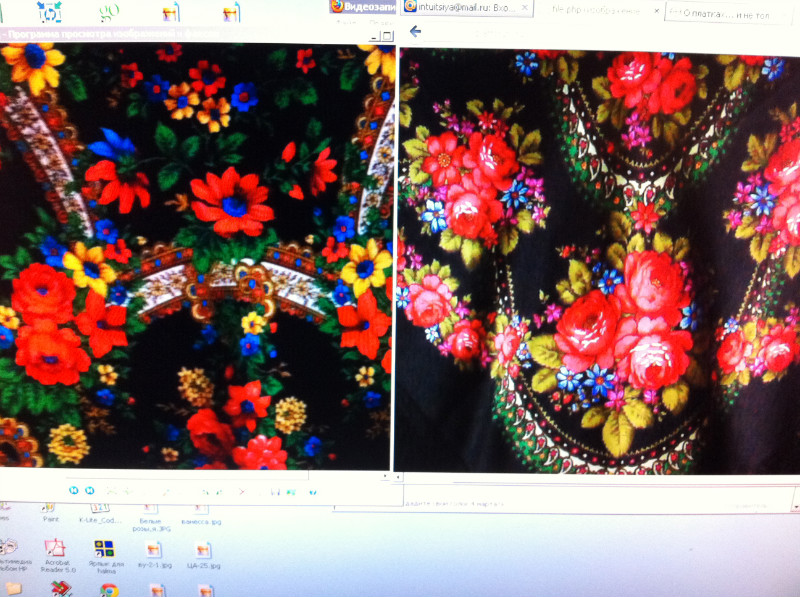Click the previous image button in viewer toolbar
Image resolution: width=800 pixels, height=597 pixels.
coord(74,490)
